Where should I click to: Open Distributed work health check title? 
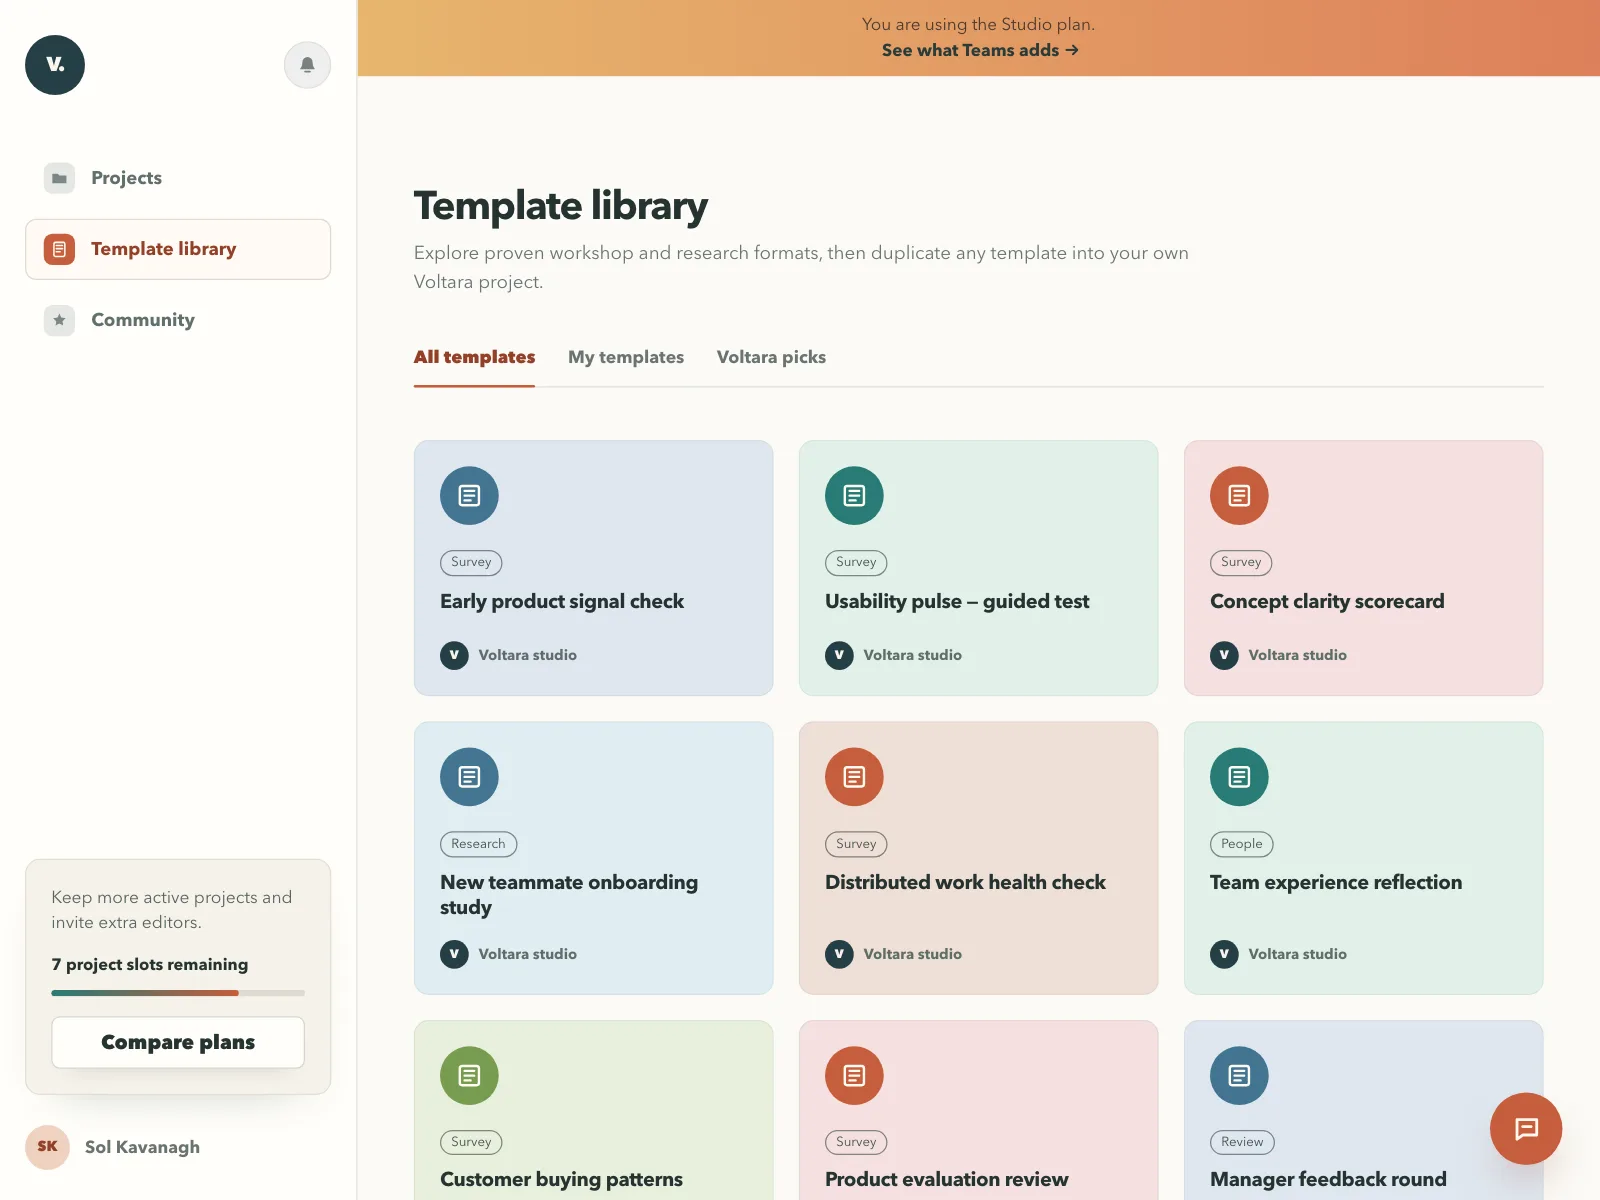(x=965, y=882)
